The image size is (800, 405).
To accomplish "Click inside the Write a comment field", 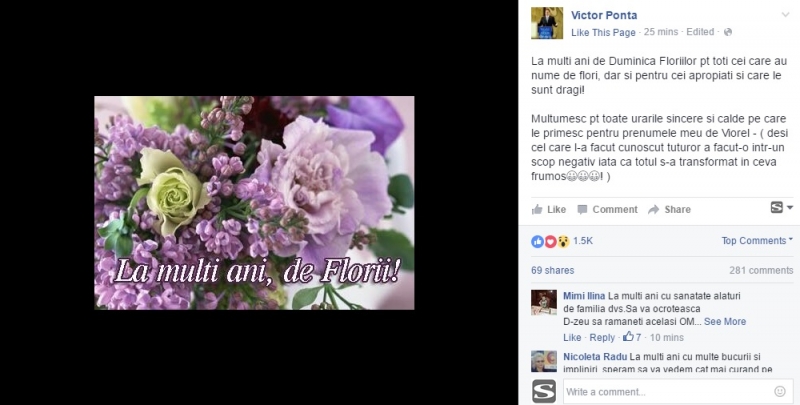I will [x=668, y=392].
